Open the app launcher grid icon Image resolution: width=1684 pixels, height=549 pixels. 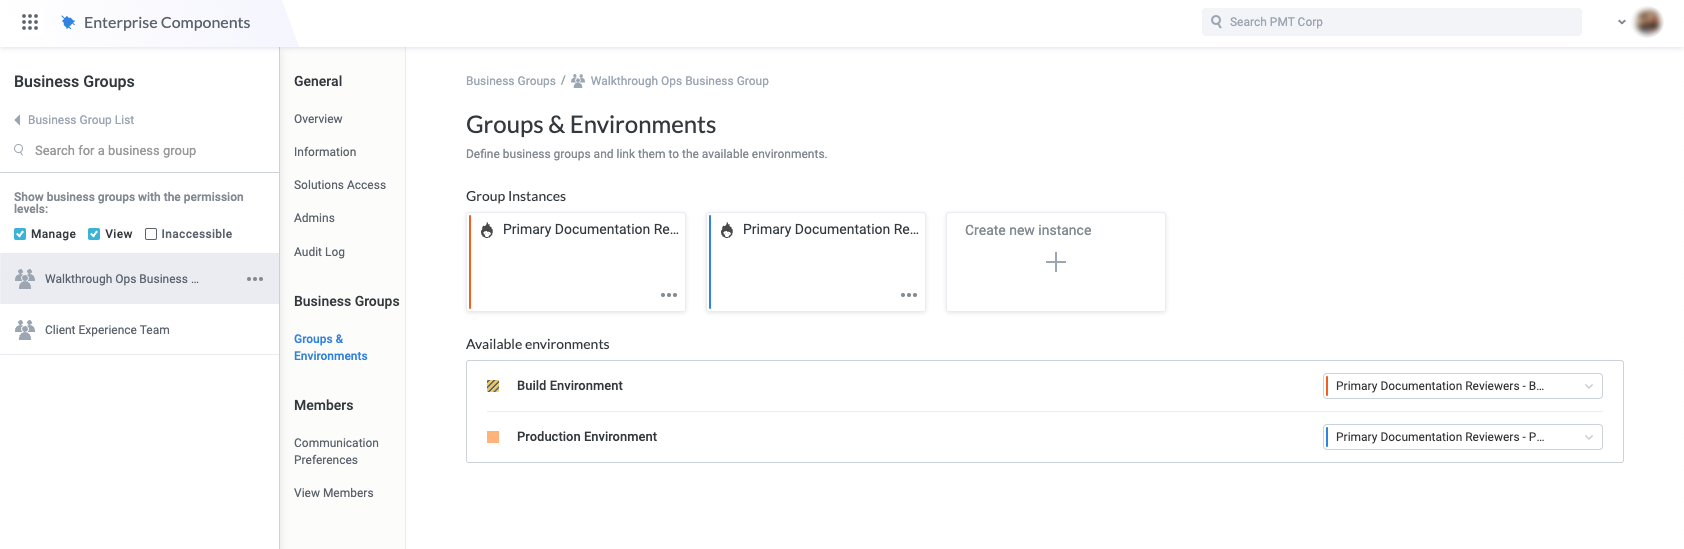(x=30, y=22)
